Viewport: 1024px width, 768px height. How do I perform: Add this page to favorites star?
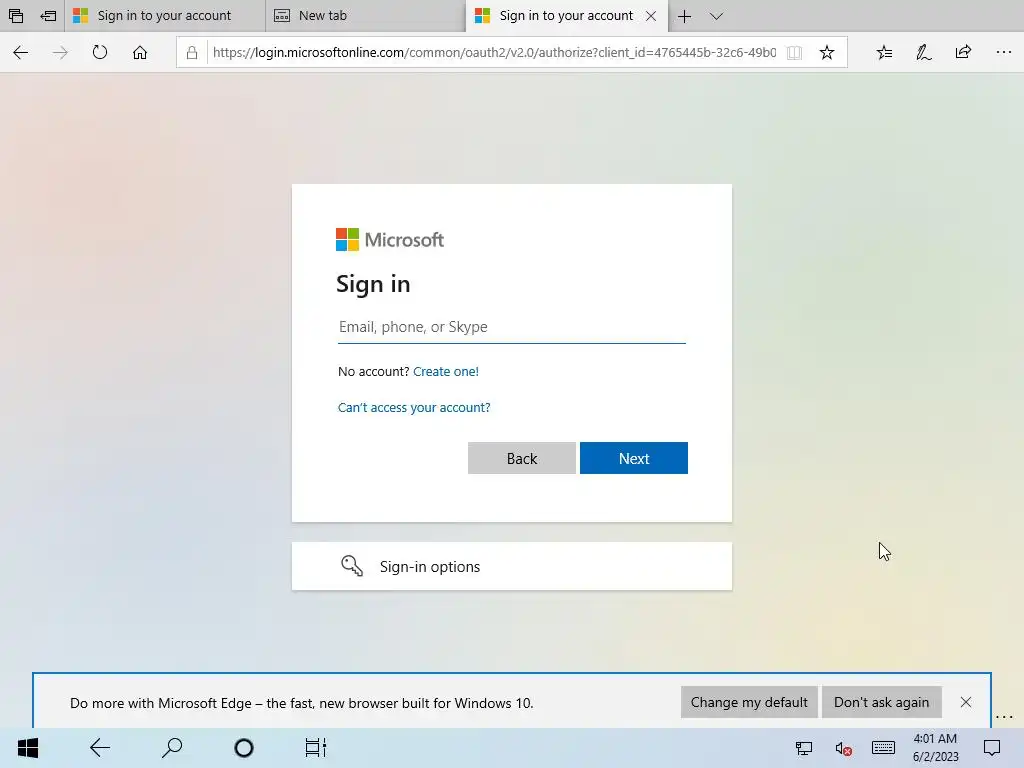pyautogui.click(x=827, y=52)
